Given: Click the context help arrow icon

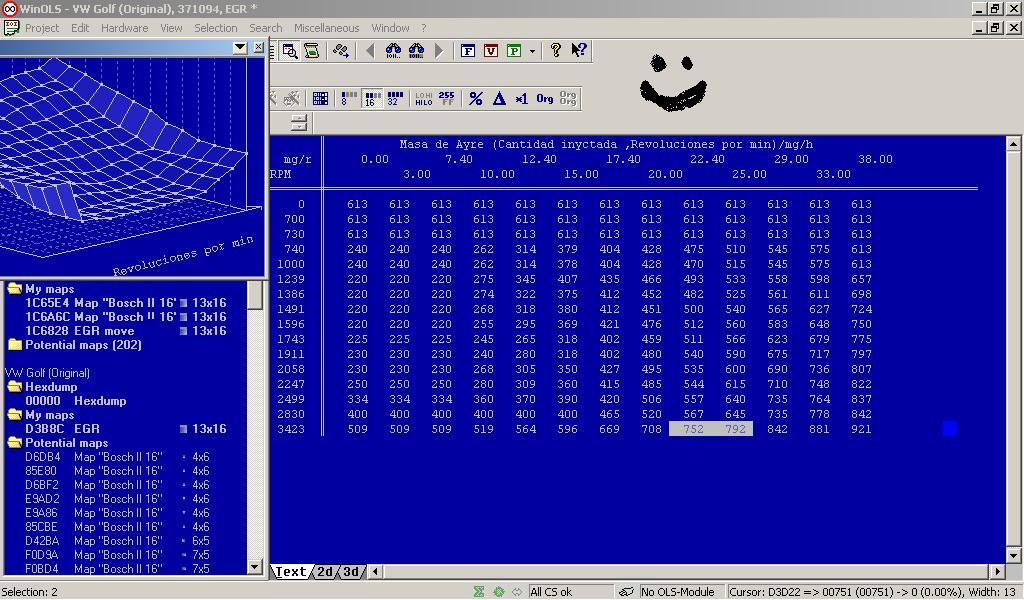Looking at the screenshot, I should pos(579,51).
